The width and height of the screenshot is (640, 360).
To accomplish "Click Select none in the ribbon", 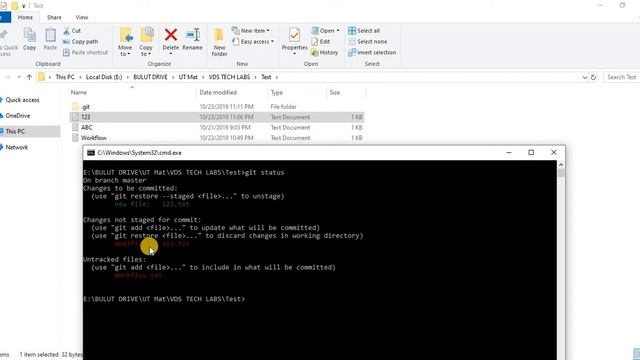I will (367, 42).
